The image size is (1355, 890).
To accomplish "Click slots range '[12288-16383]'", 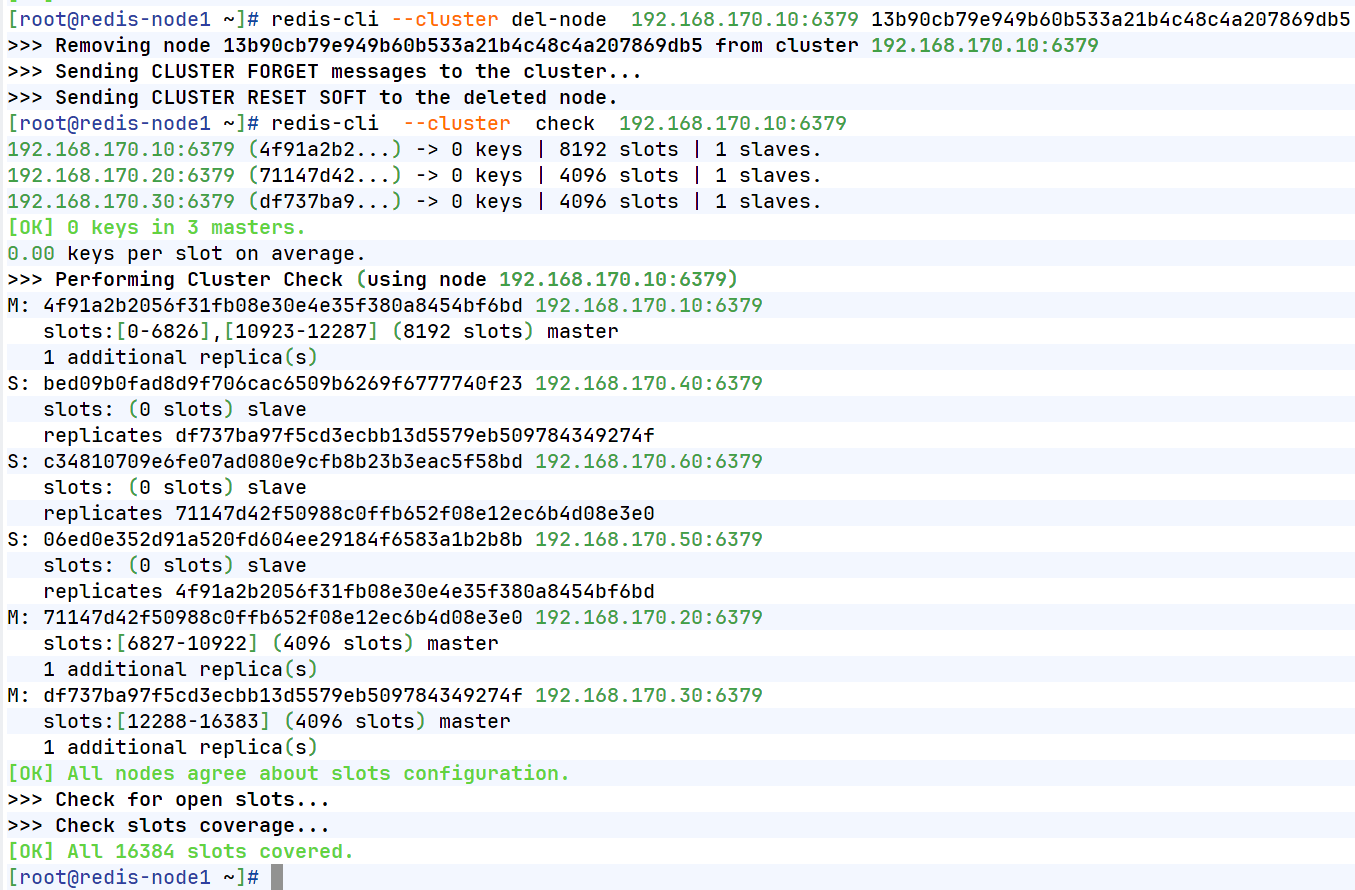I will [193, 721].
